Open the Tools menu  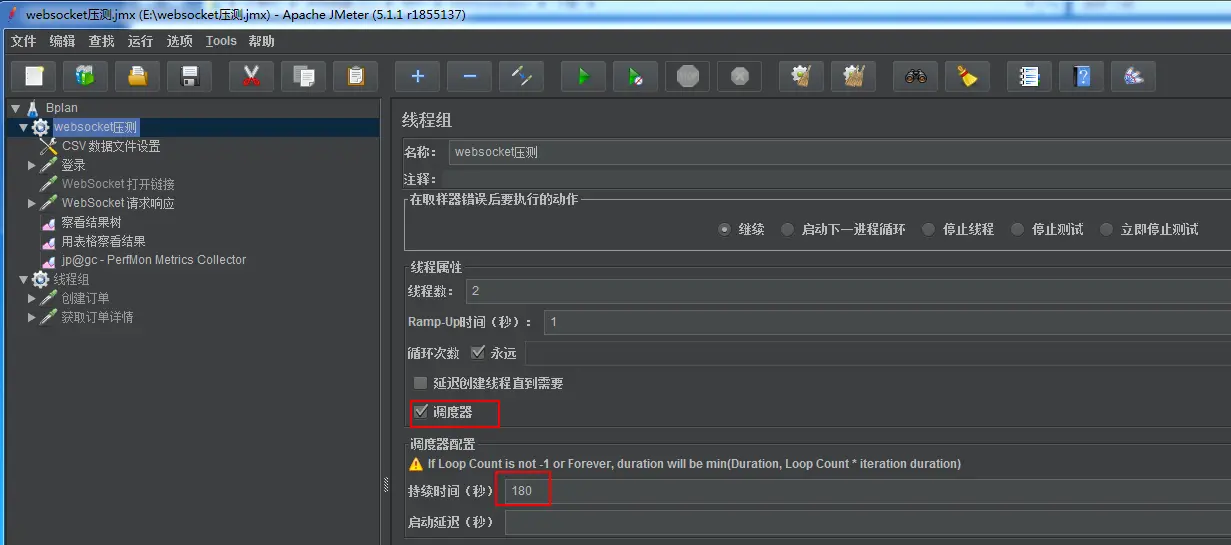(221, 41)
